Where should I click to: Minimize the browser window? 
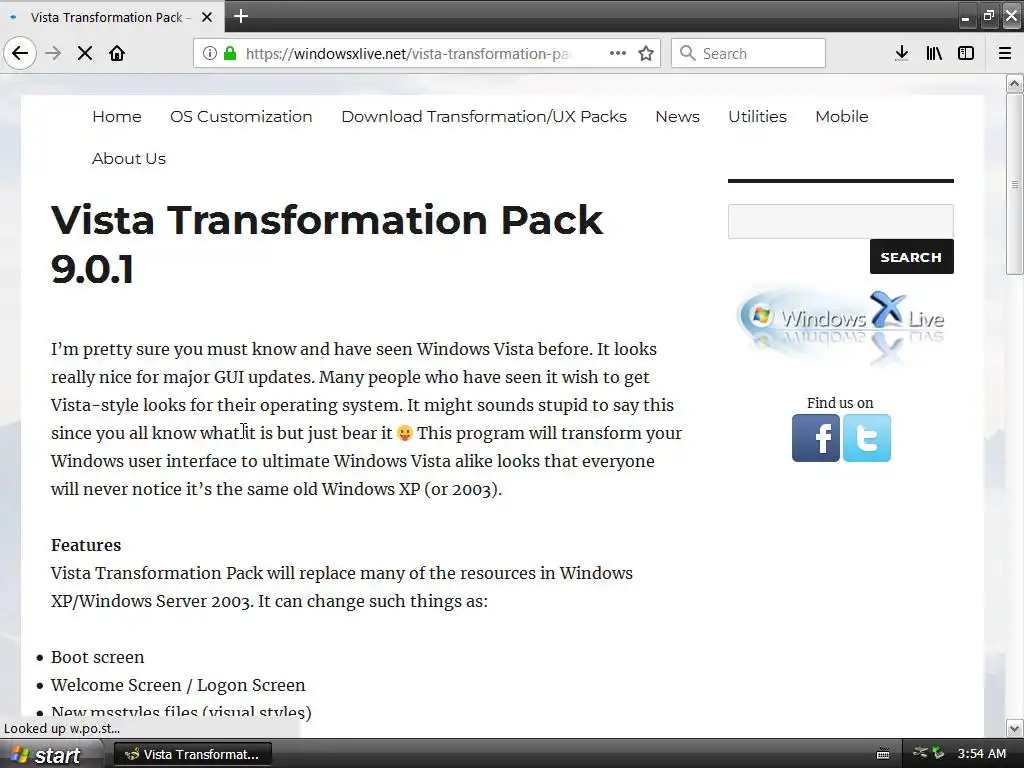pos(965,17)
